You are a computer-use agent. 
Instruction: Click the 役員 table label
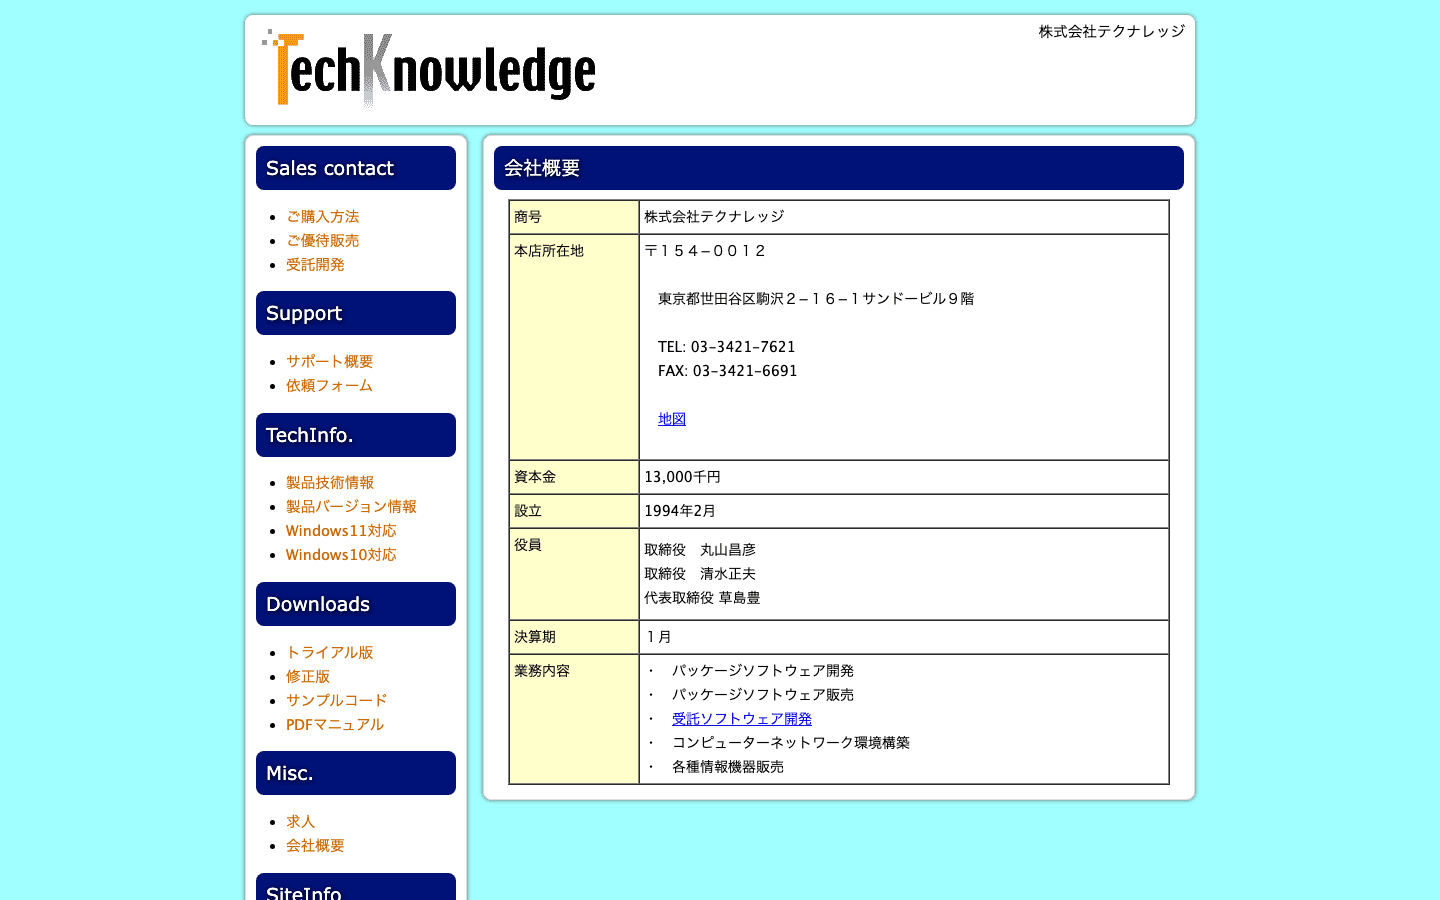pyautogui.click(x=528, y=545)
